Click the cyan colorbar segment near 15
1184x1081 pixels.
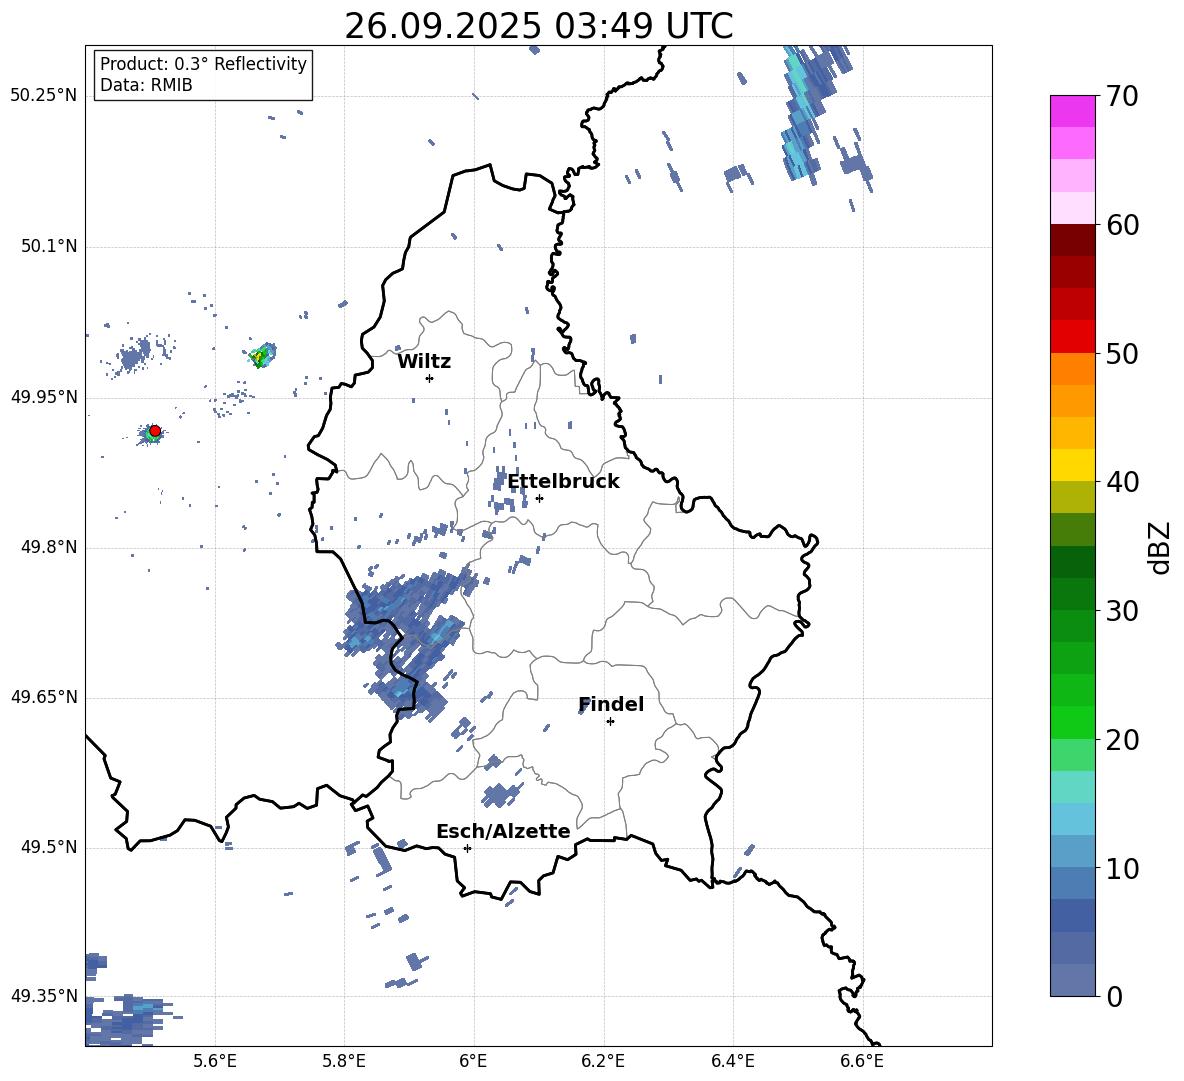1072,787
